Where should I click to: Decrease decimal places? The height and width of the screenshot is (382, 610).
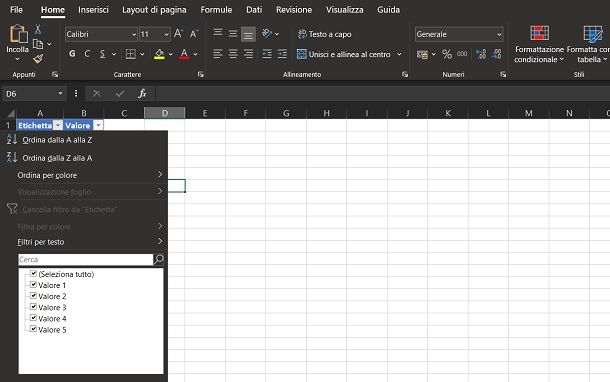497,54
